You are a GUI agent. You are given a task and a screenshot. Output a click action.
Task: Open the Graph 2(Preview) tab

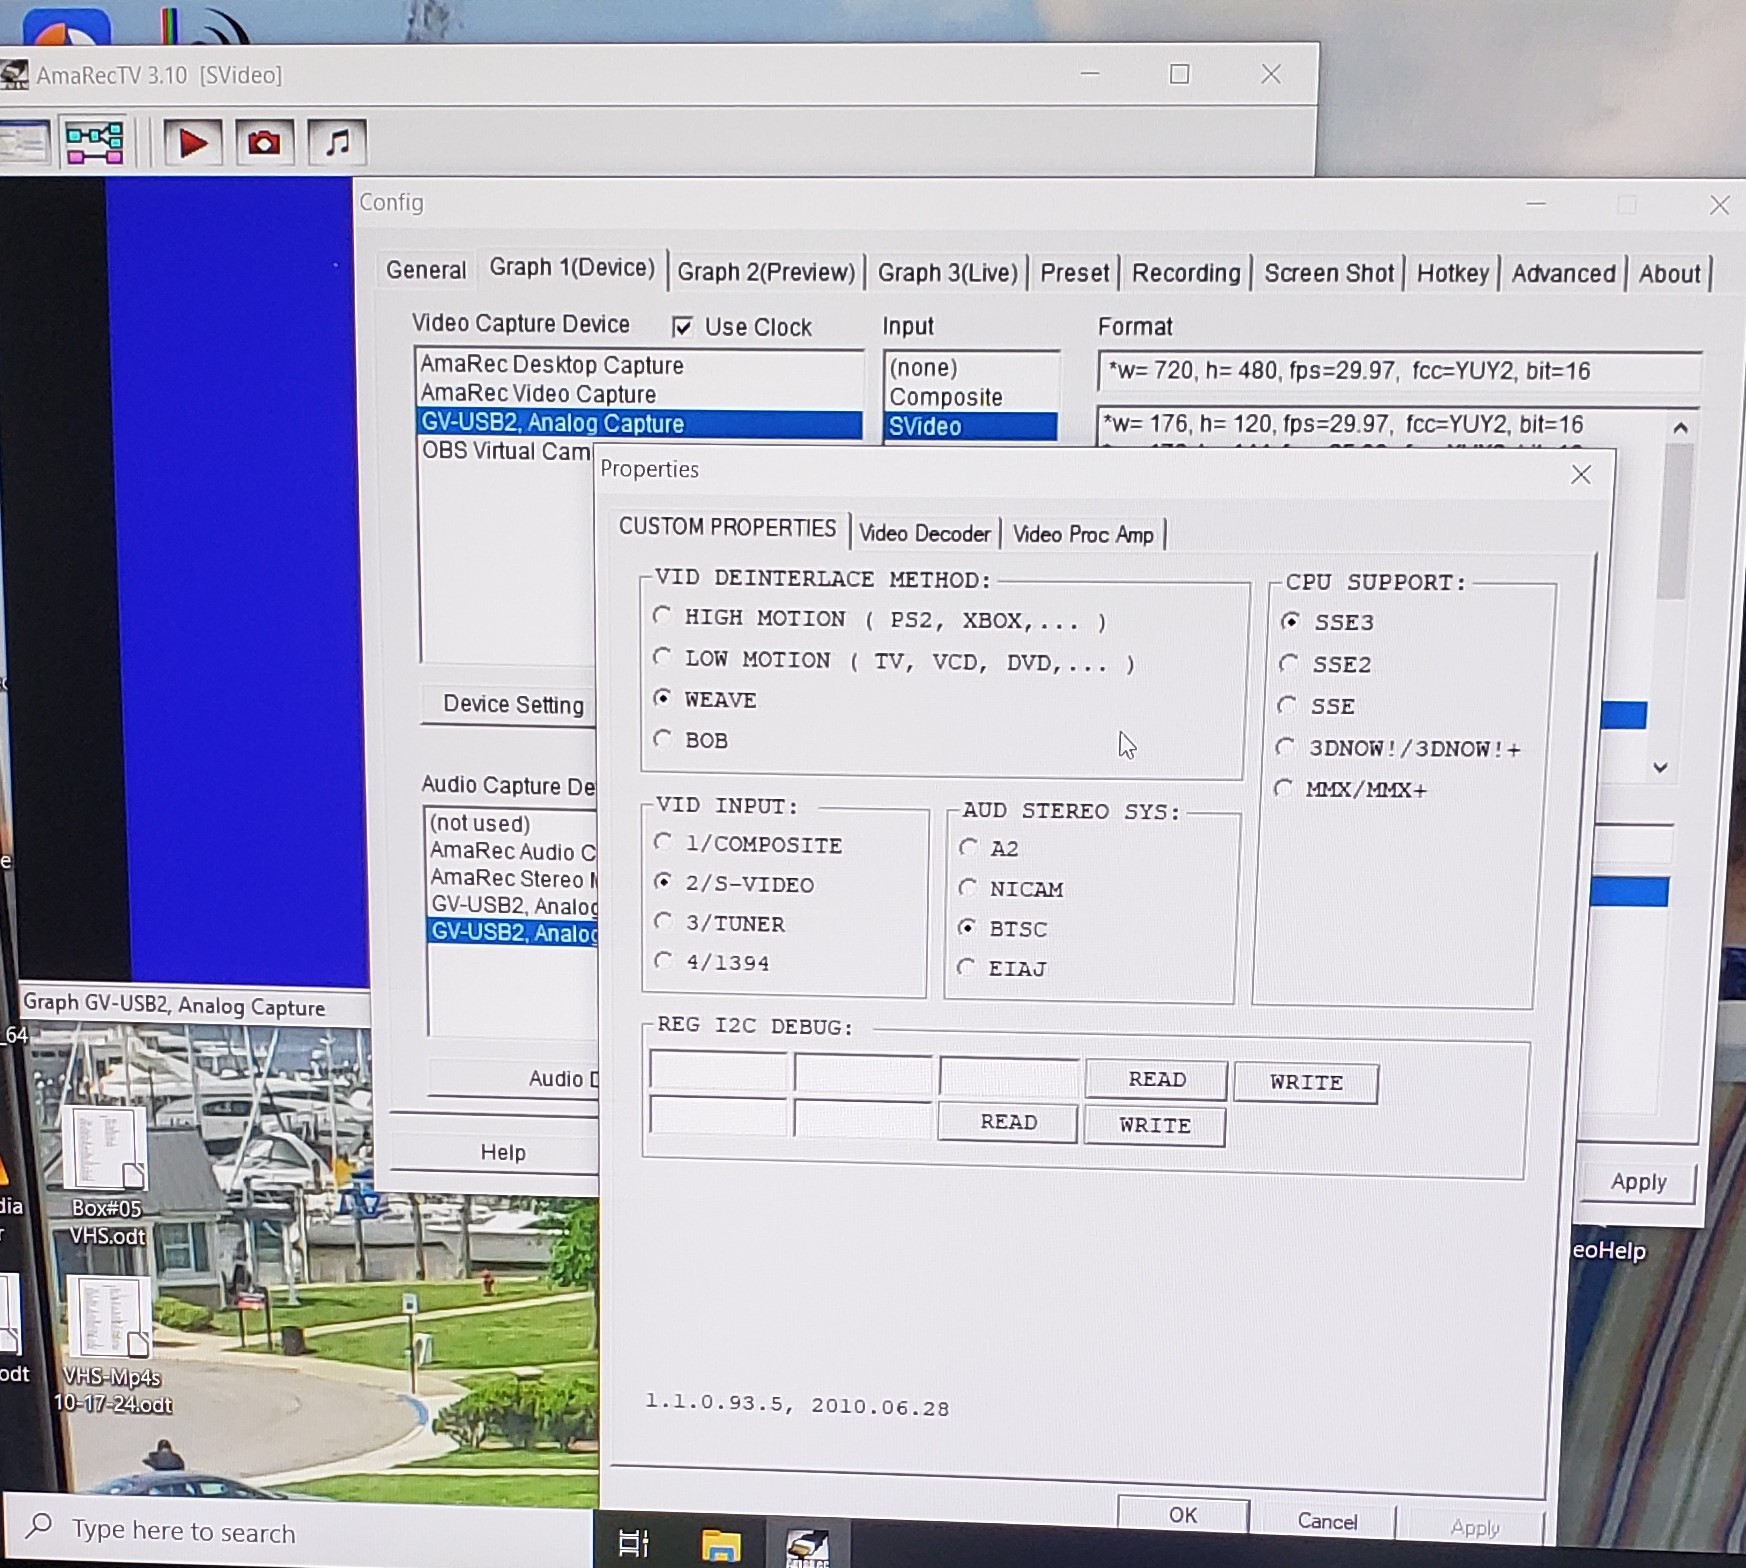(766, 272)
